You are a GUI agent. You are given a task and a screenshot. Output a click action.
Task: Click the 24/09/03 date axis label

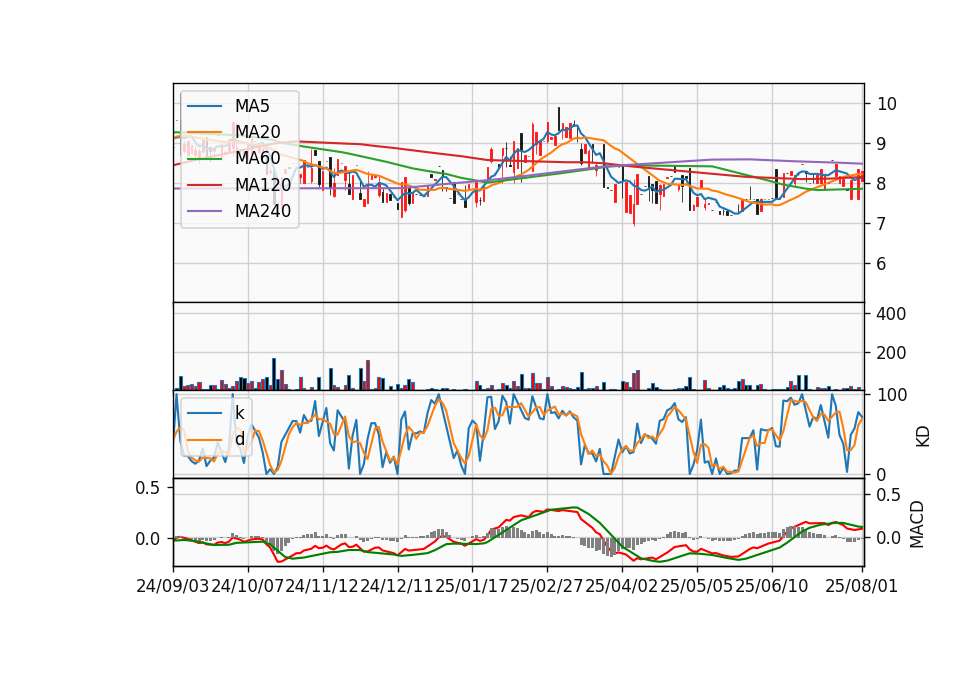tap(173, 586)
